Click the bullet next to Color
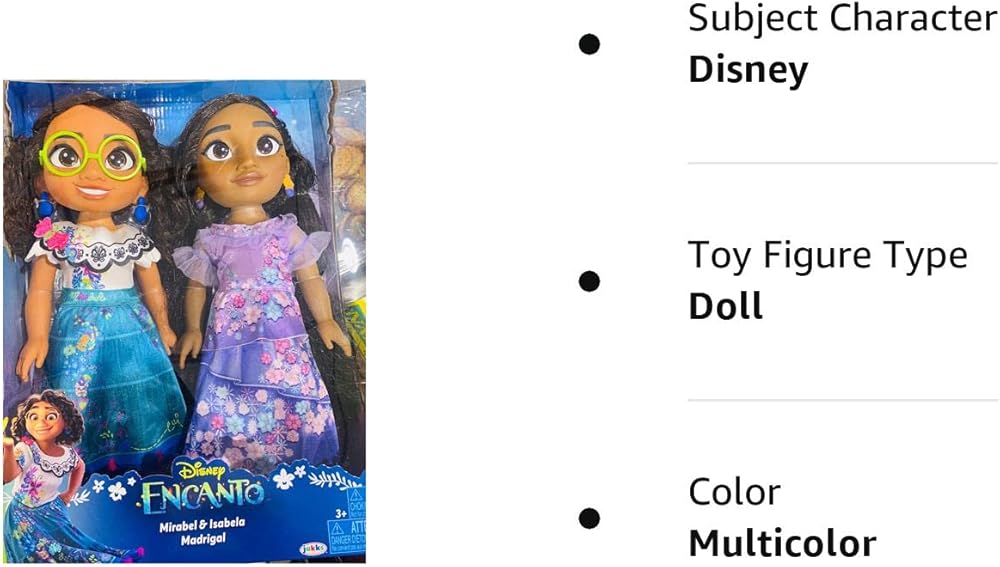The height and width of the screenshot is (567, 1000). click(589, 518)
